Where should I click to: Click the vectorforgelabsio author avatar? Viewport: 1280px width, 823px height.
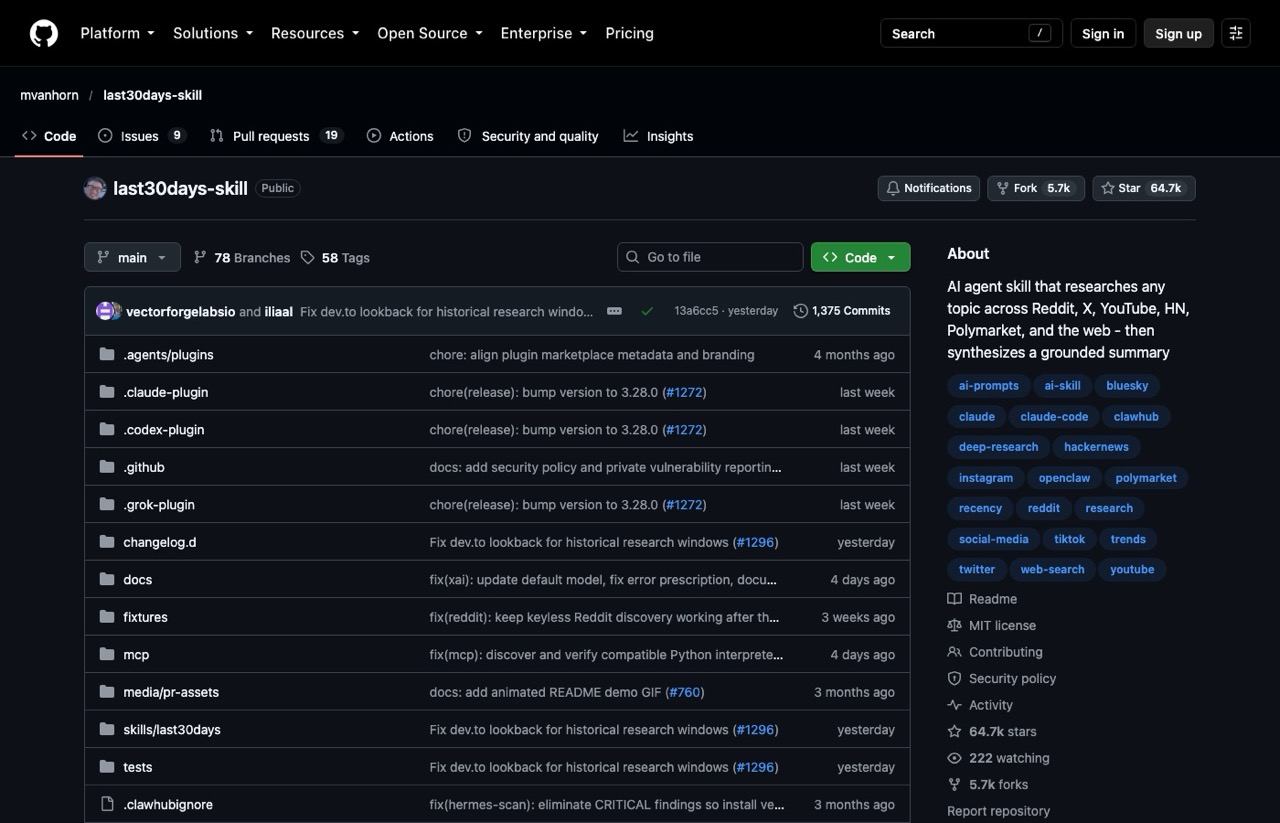105,311
